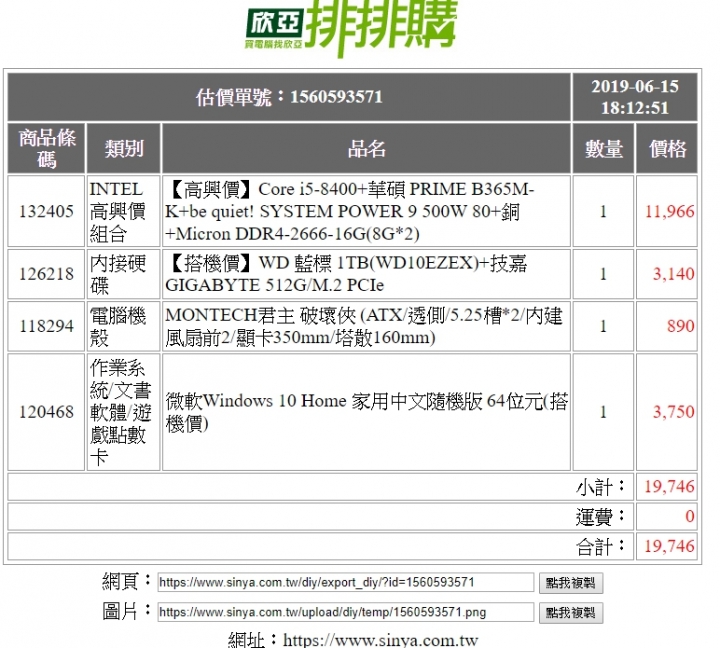Viewport: 720px width, 648px height.
Task: Click quantity 1 in row 132405
Action: point(603,211)
